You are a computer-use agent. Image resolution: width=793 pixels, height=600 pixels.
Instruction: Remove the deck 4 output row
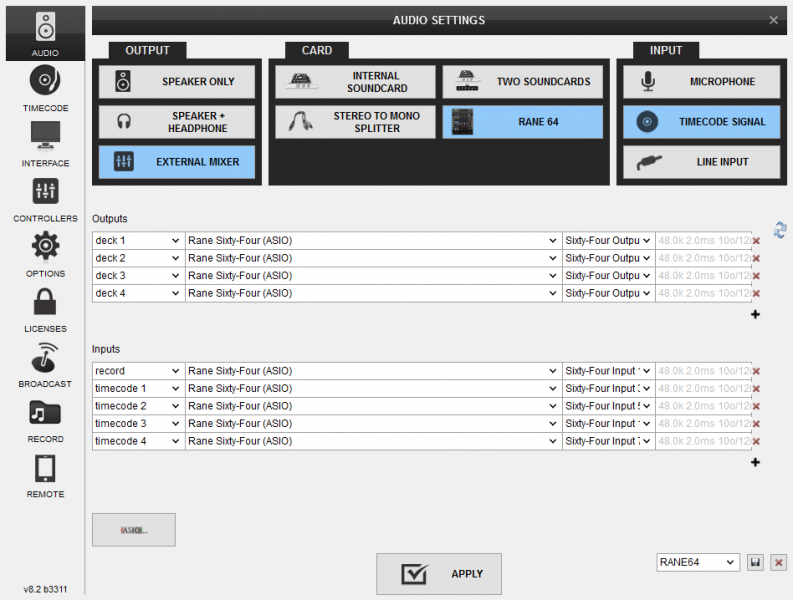point(756,293)
